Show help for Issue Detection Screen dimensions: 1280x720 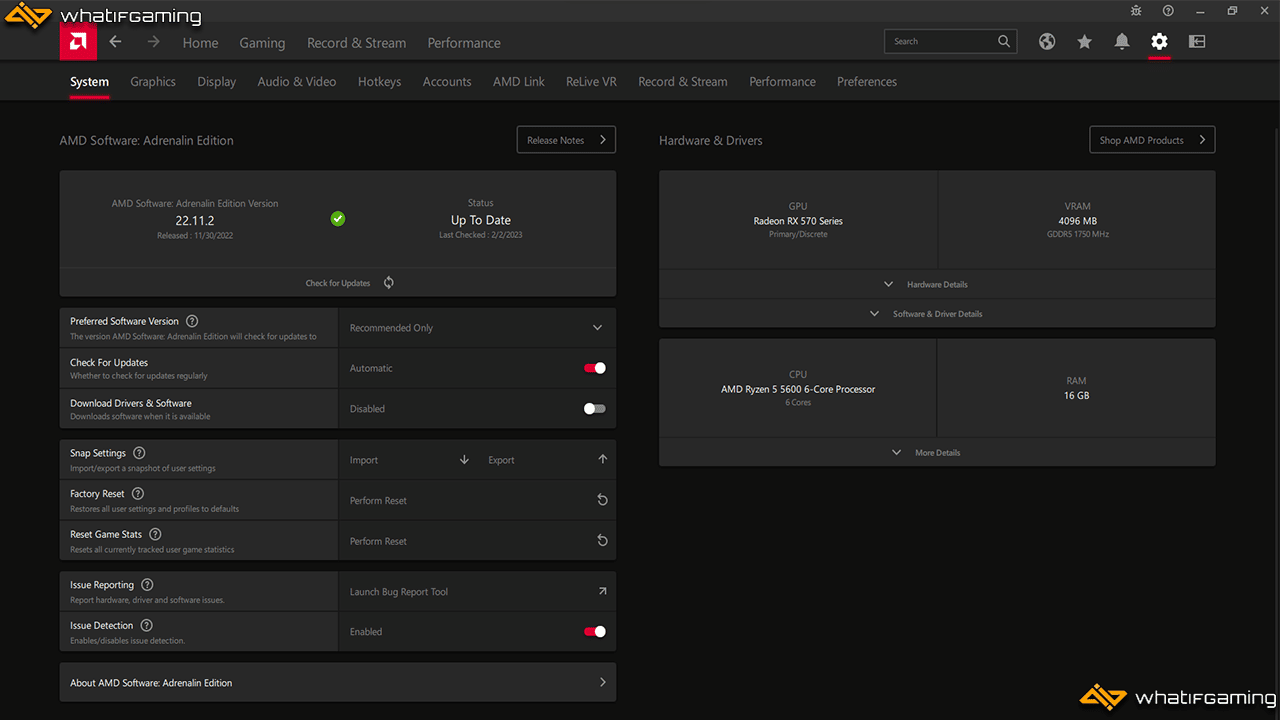pyautogui.click(x=147, y=625)
